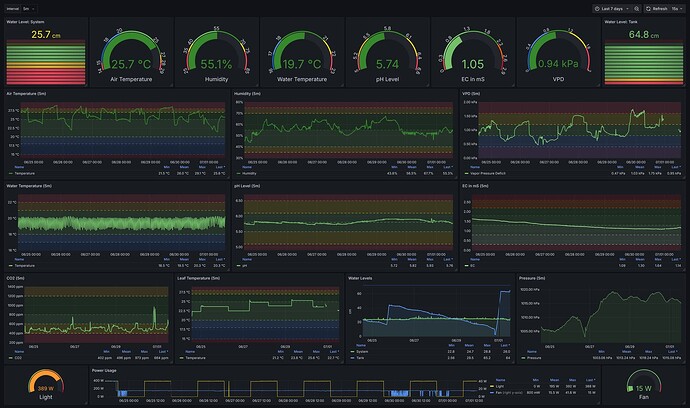Viewport: 690px width, 408px height.
Task: Click the Humidity gauge showing 55.1%
Action: click(218, 55)
